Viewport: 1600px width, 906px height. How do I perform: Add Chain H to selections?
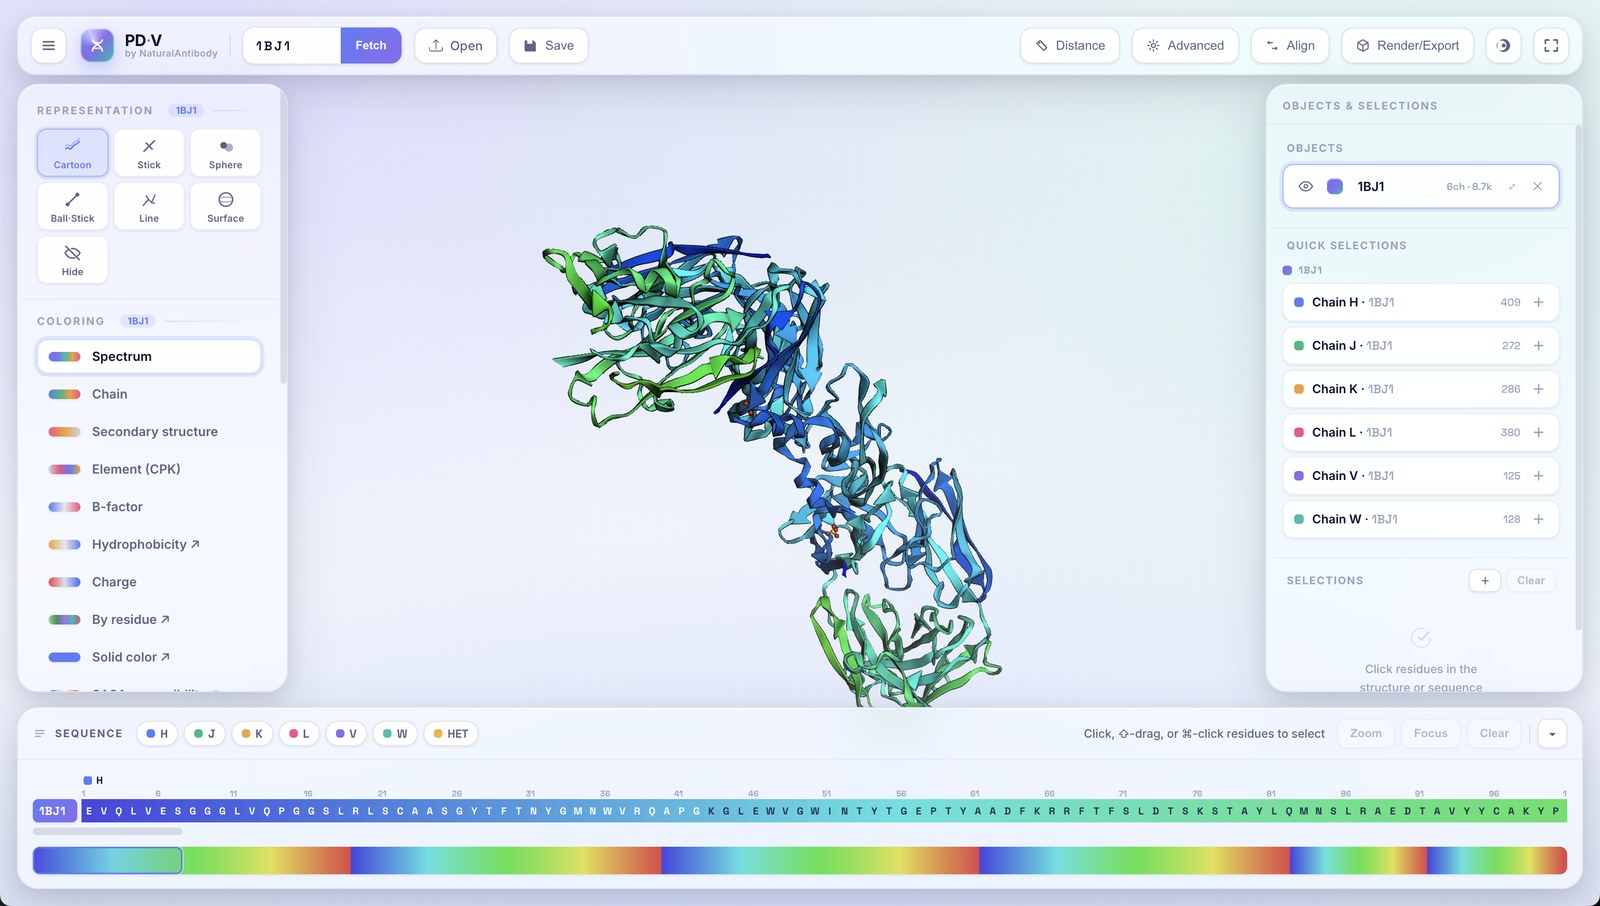[x=1539, y=302]
